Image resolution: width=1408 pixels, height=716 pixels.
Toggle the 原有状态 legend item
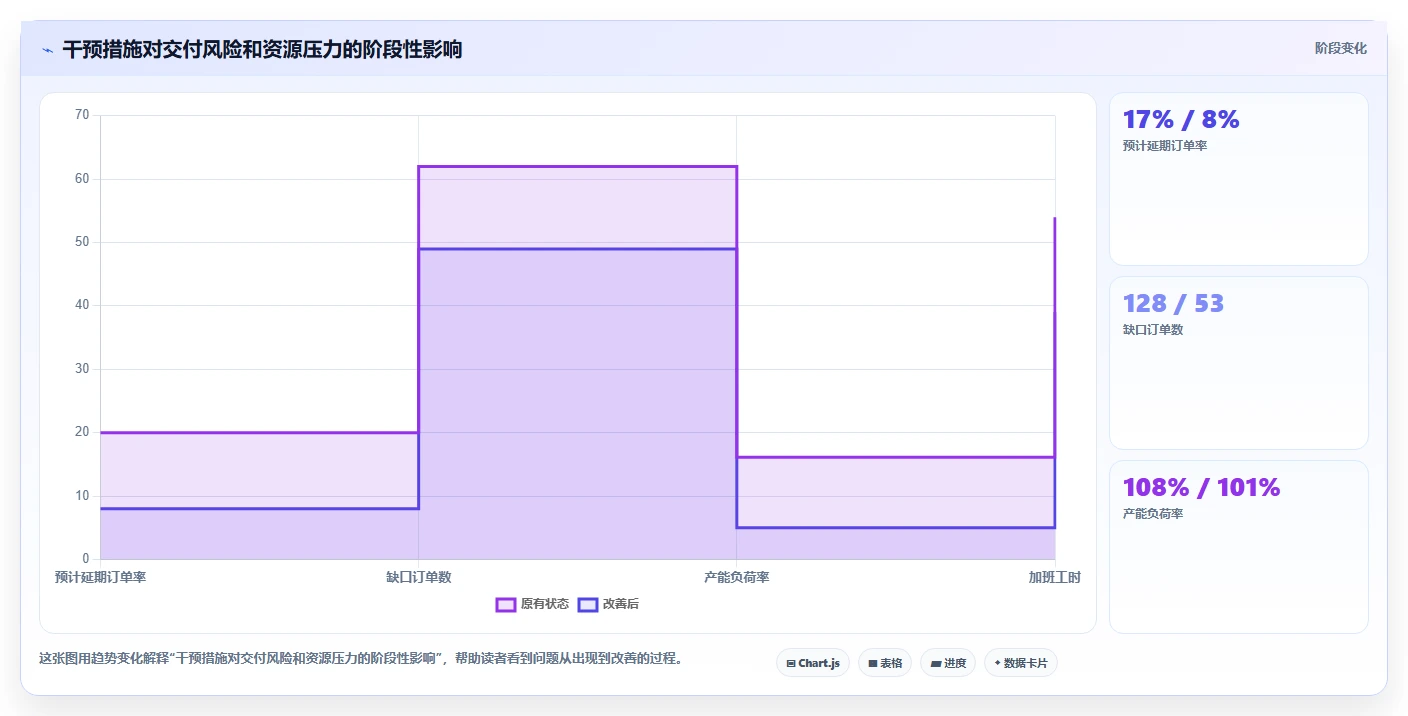pos(533,604)
